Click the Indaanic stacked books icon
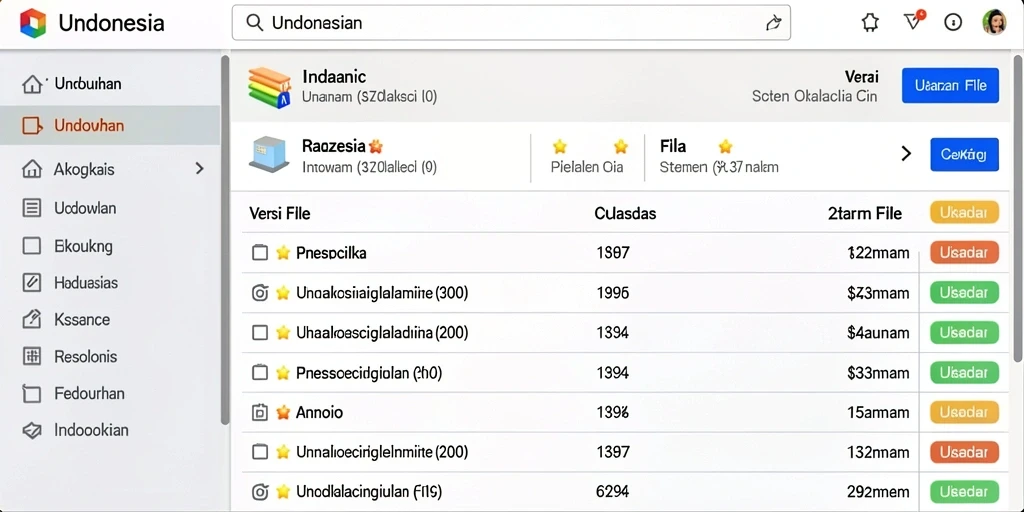The width and height of the screenshot is (1024, 512). click(x=270, y=88)
